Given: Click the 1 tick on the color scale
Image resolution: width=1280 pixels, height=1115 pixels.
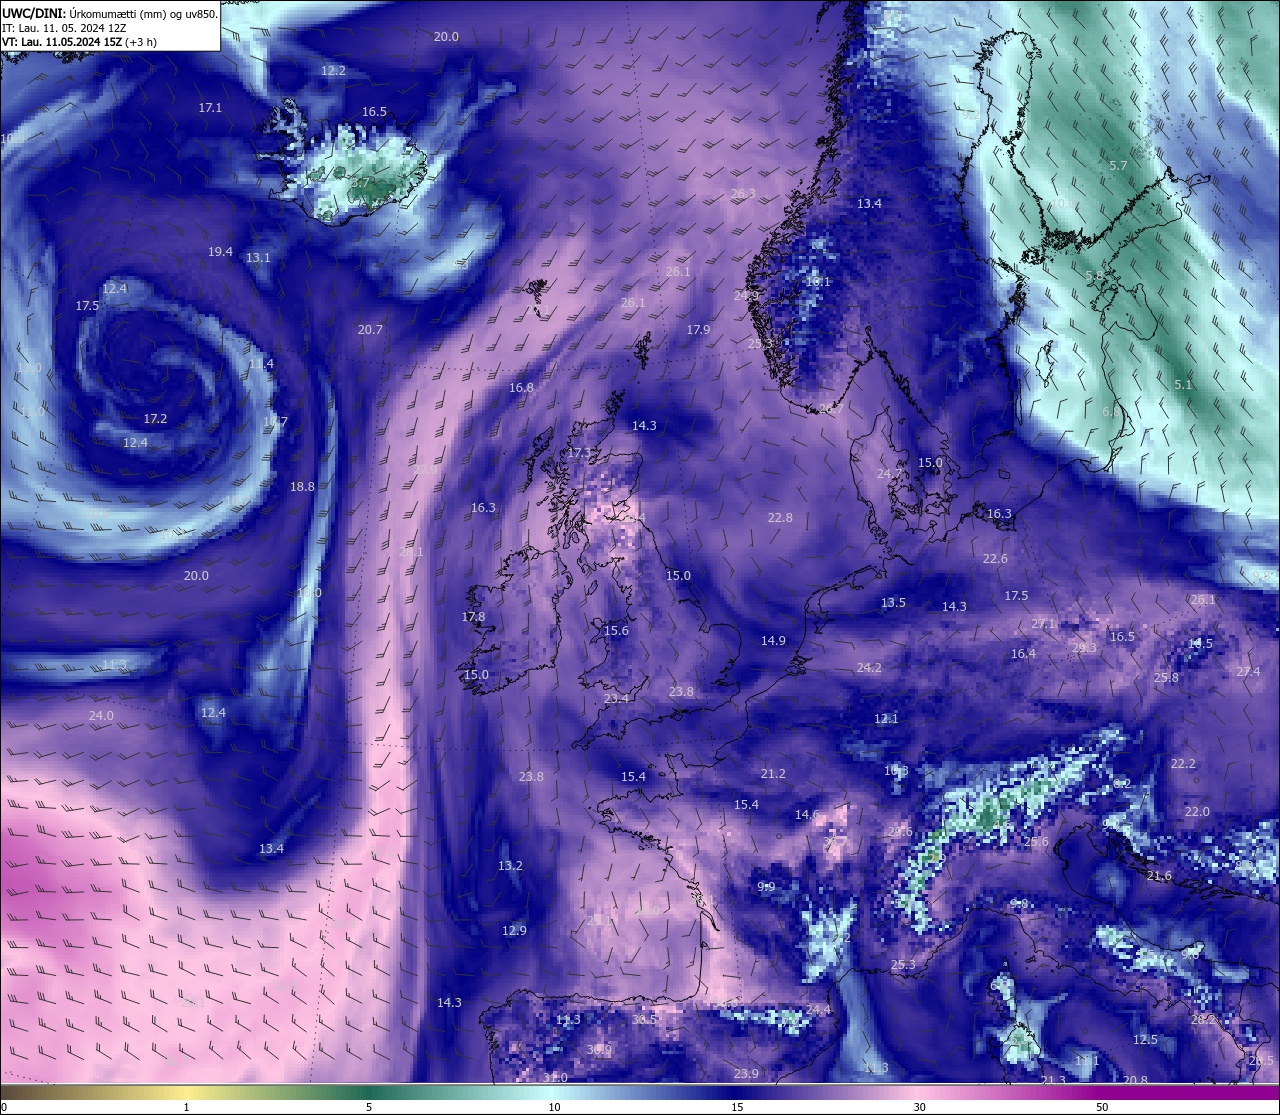Looking at the screenshot, I should click(x=186, y=1107).
